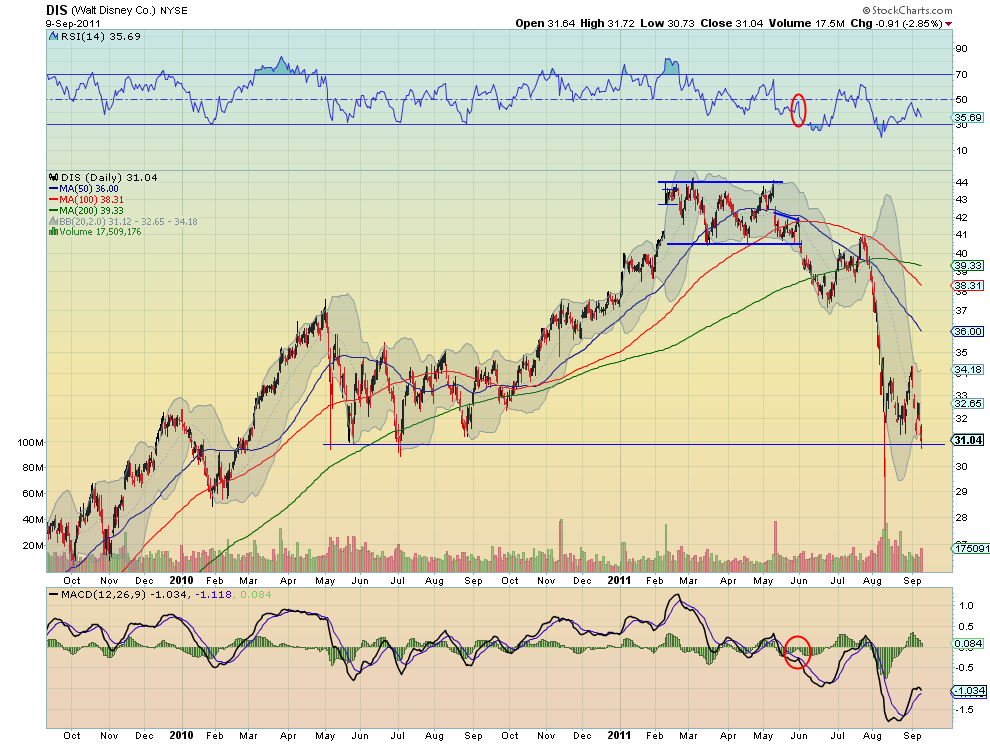
Task: Click the bold 31.04 last price tag
Action: pos(967,440)
